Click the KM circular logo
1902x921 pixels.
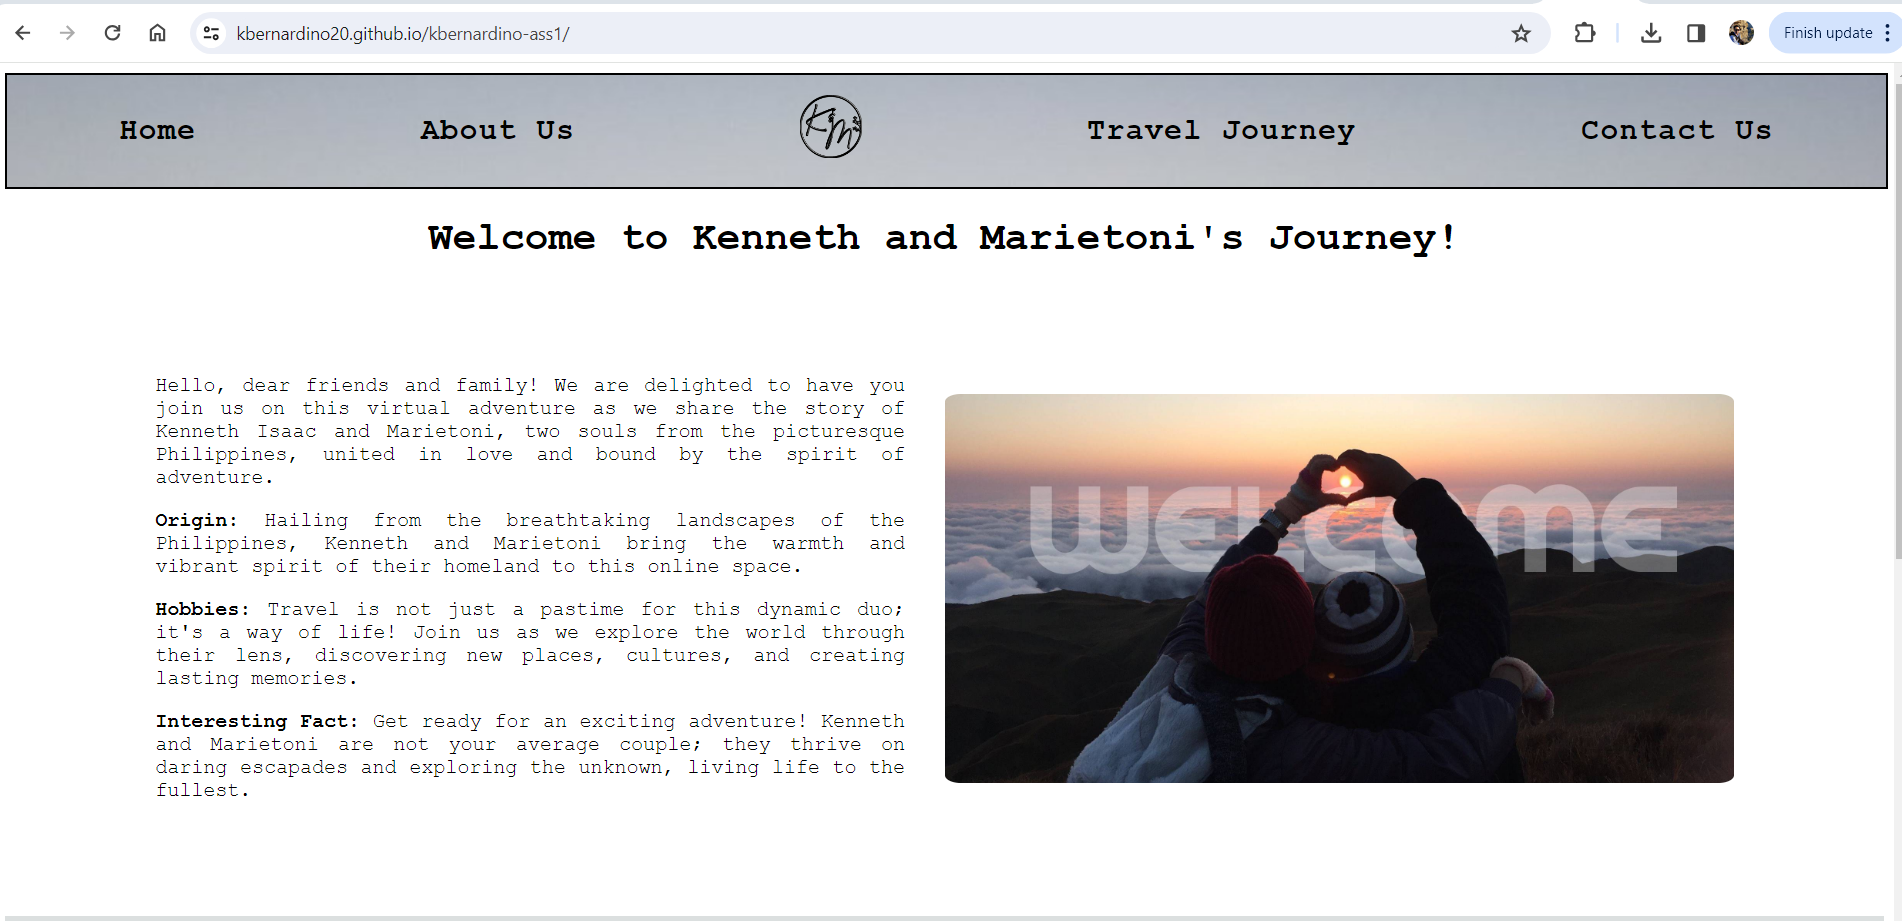830,127
